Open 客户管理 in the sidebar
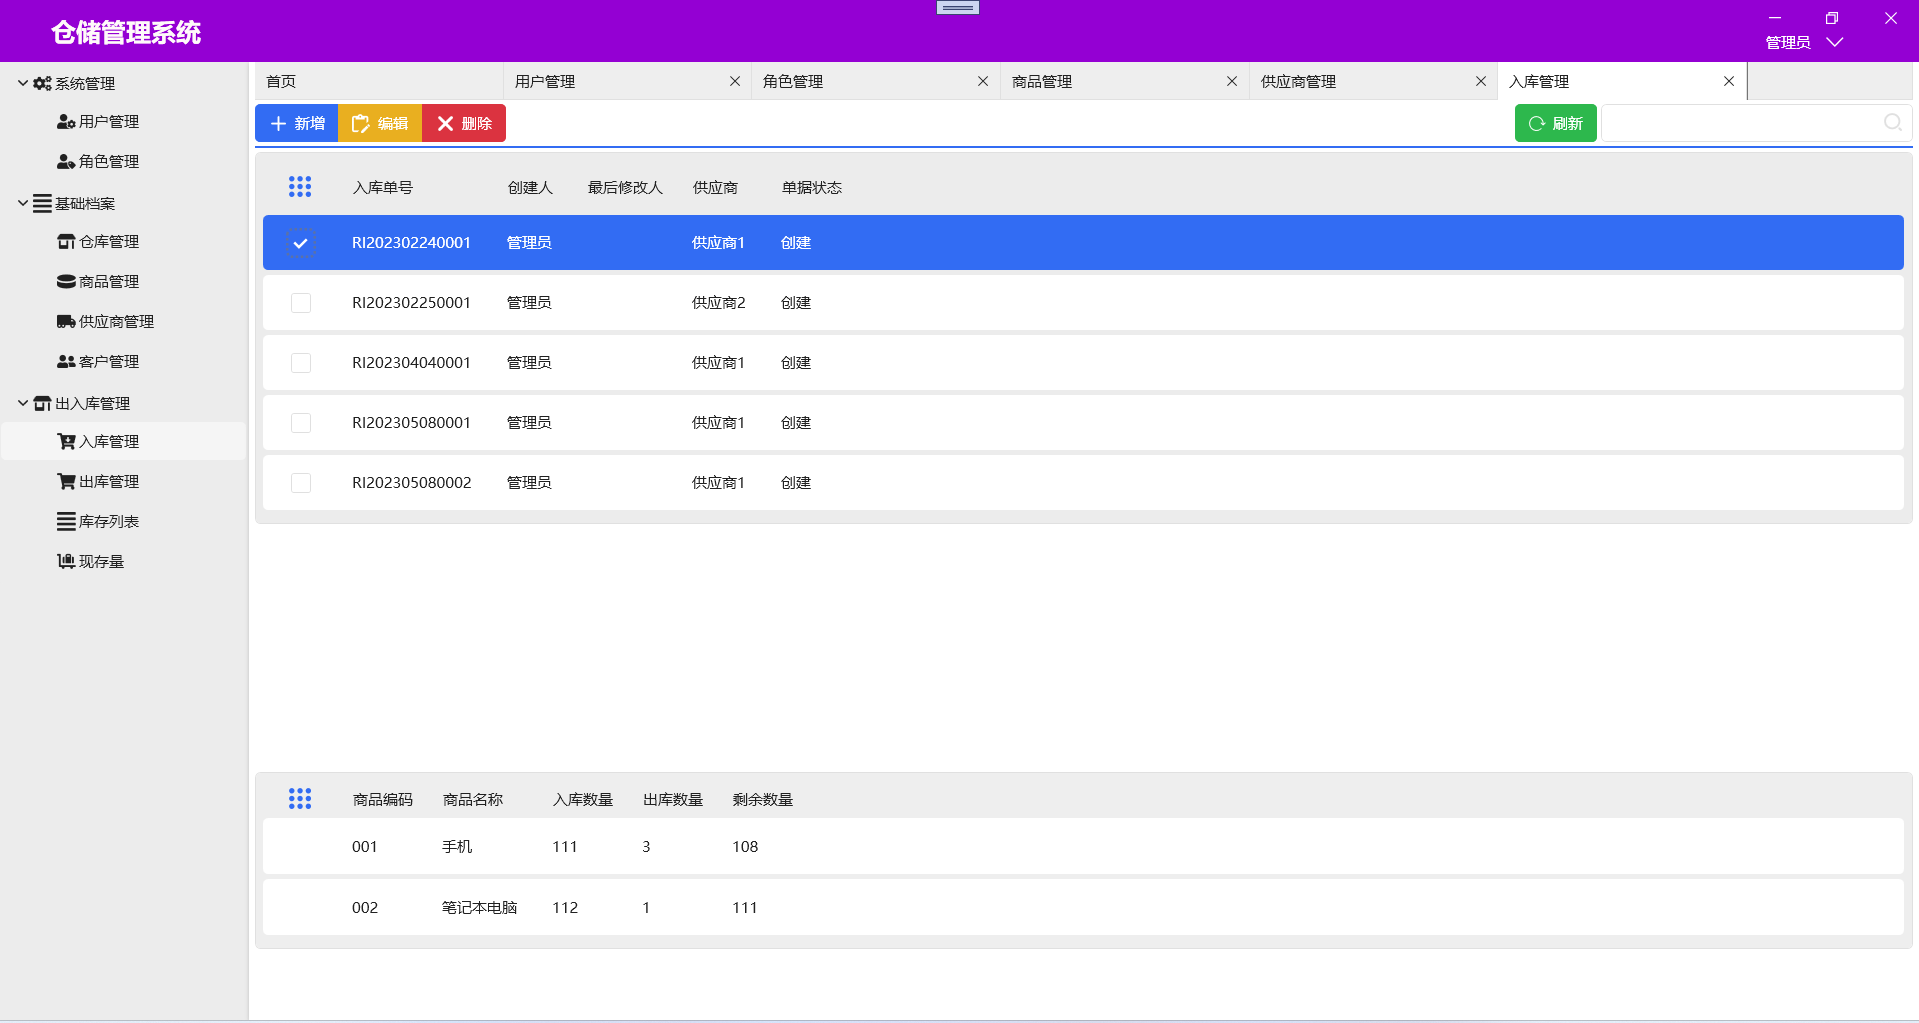This screenshot has width=1919, height=1023. [x=109, y=362]
